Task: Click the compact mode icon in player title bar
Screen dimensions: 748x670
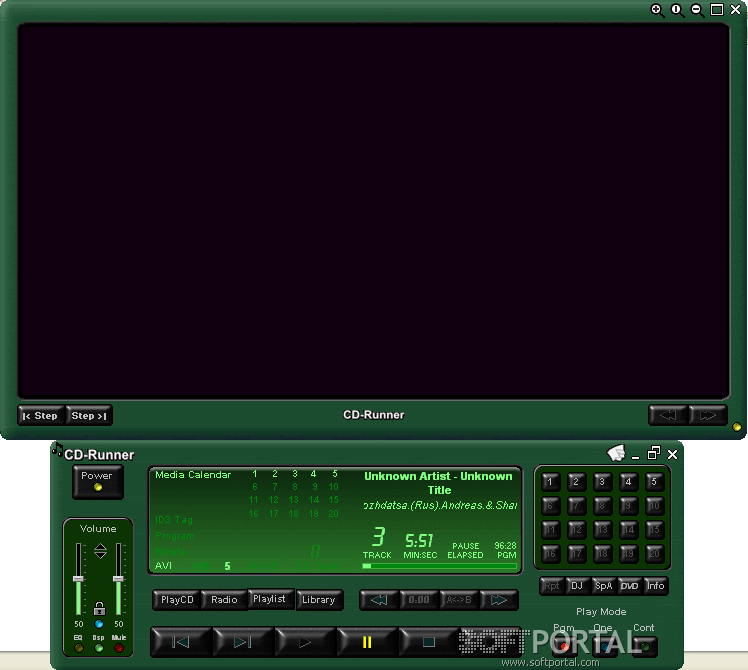Action: click(x=654, y=453)
